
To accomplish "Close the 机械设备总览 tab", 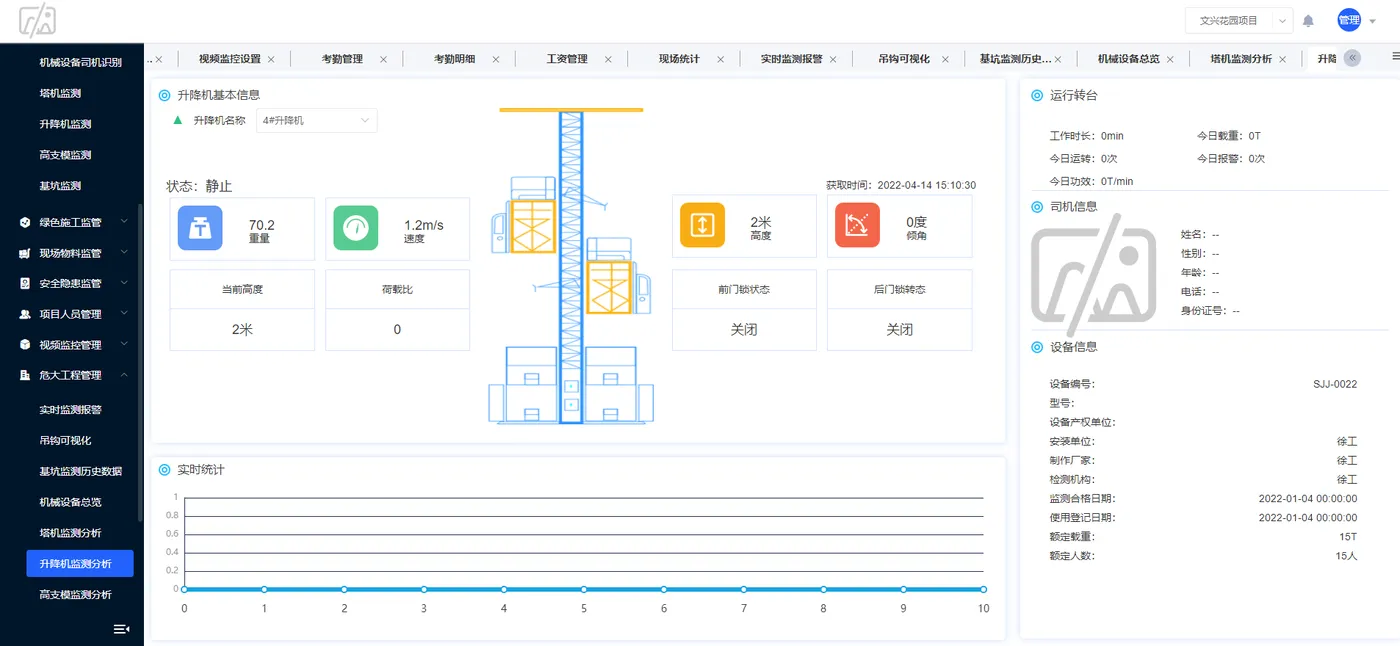I will 1170,59.
